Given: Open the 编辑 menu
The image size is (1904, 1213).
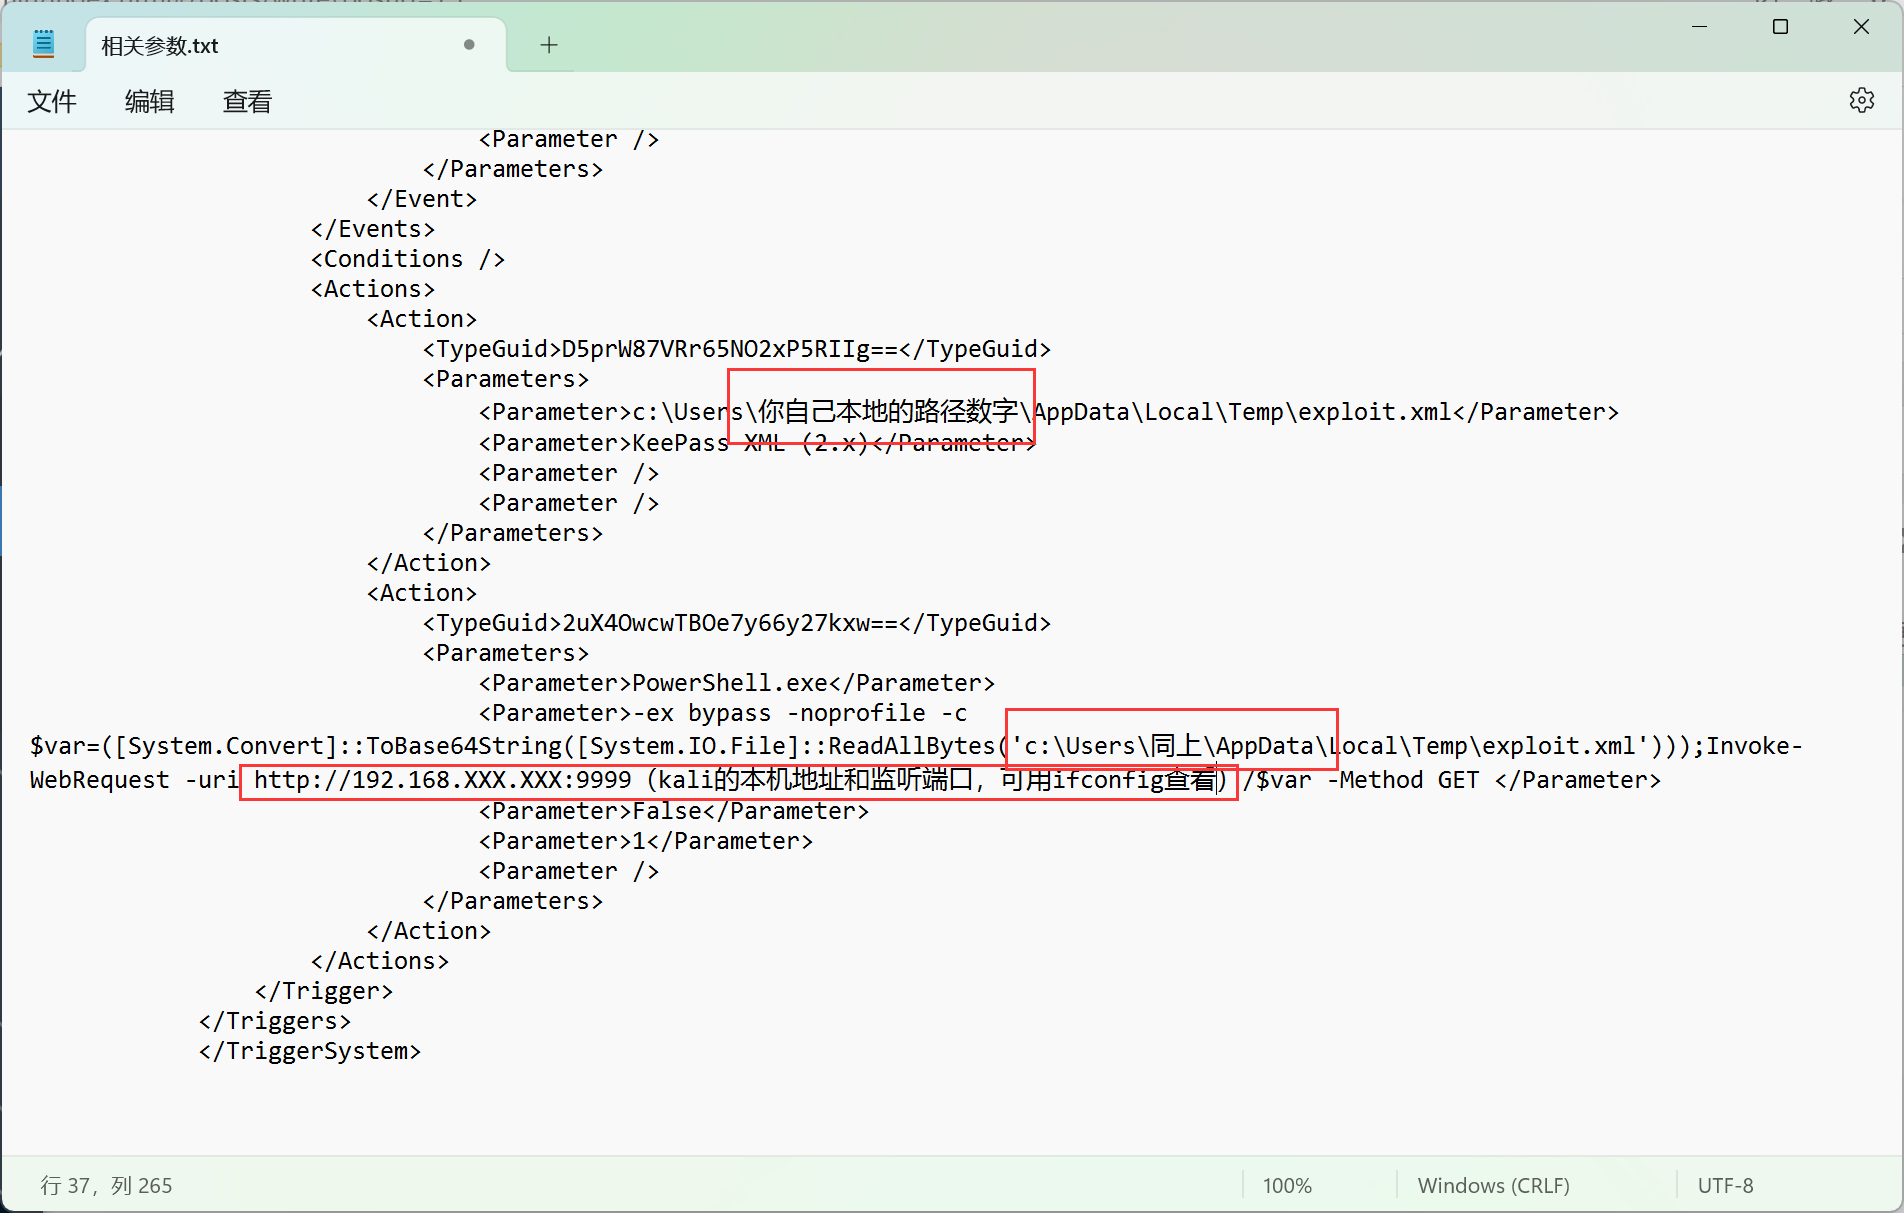Looking at the screenshot, I should tap(150, 101).
